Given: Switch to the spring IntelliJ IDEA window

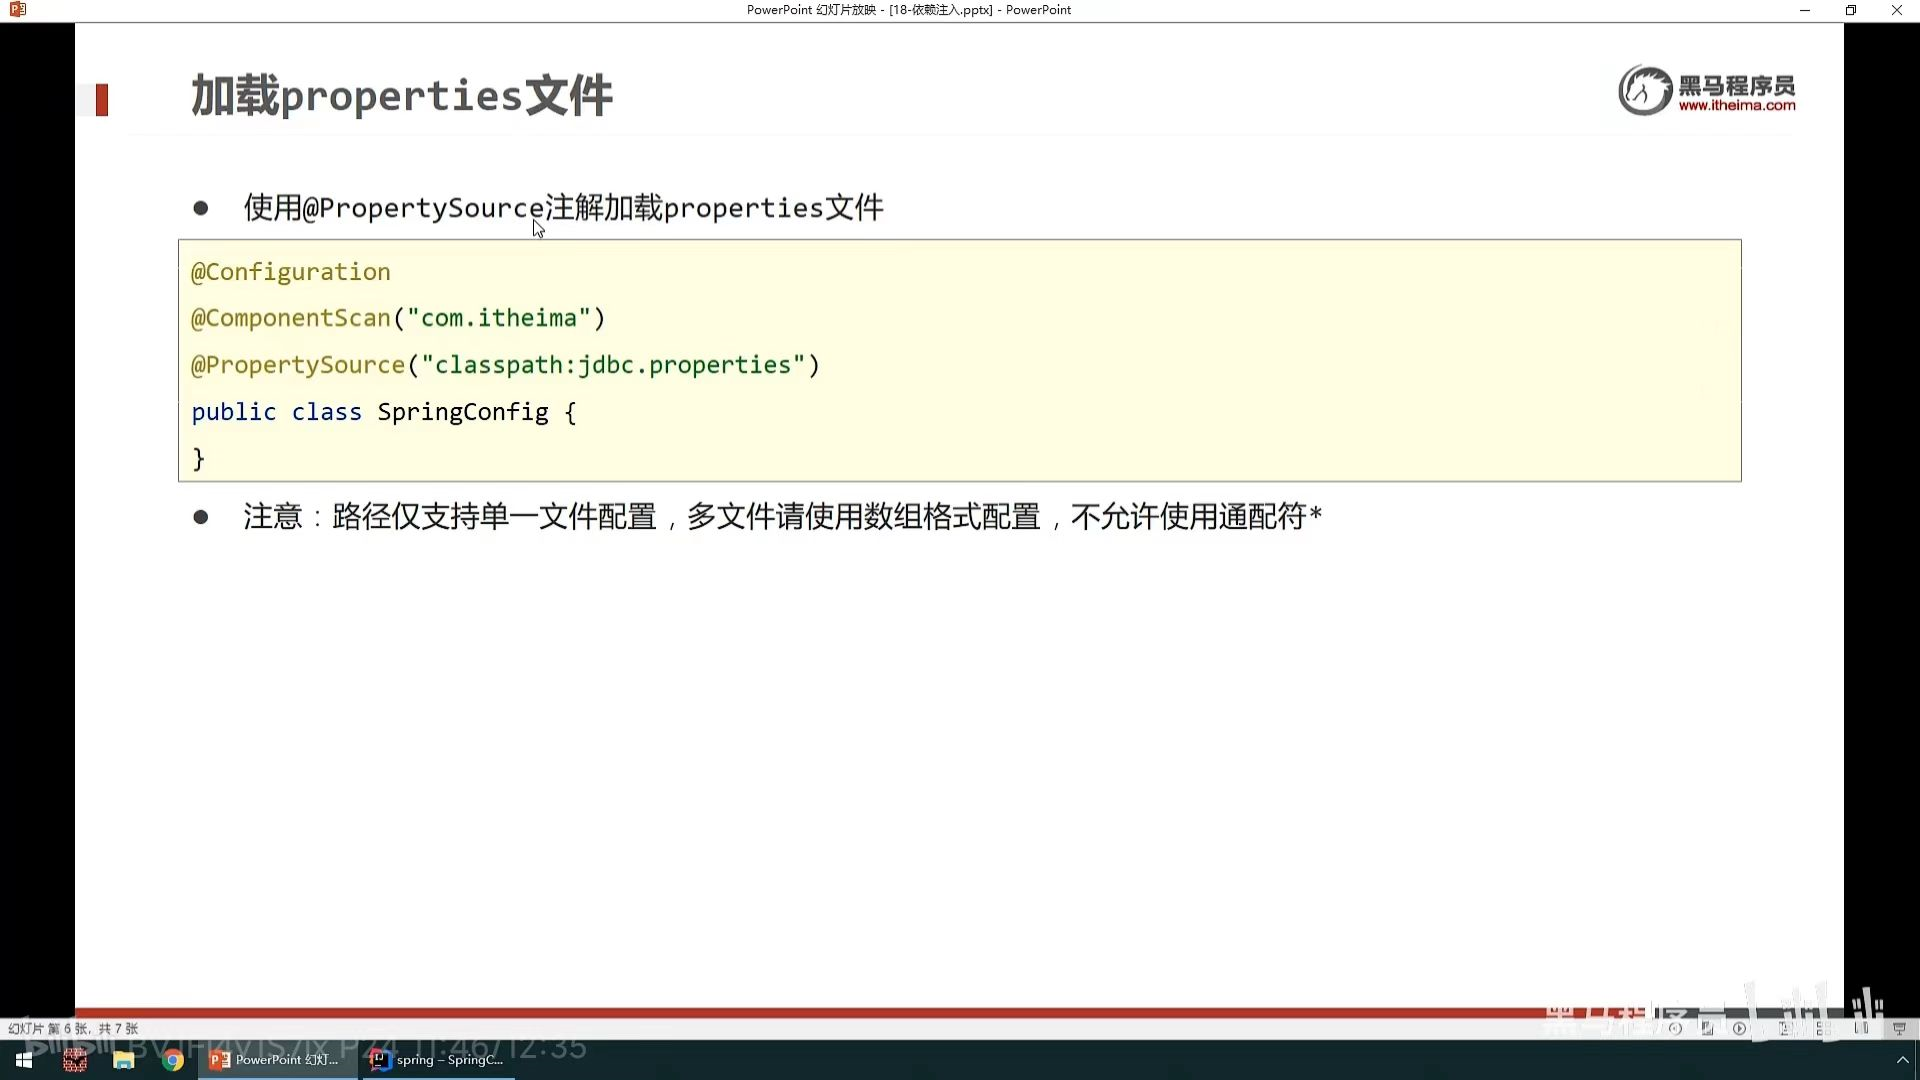Looking at the screenshot, I should click(x=437, y=1060).
